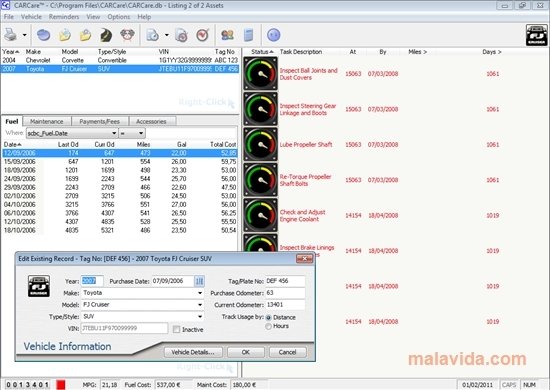
Task: Click the blue disc toolbar icon
Action: point(43,35)
